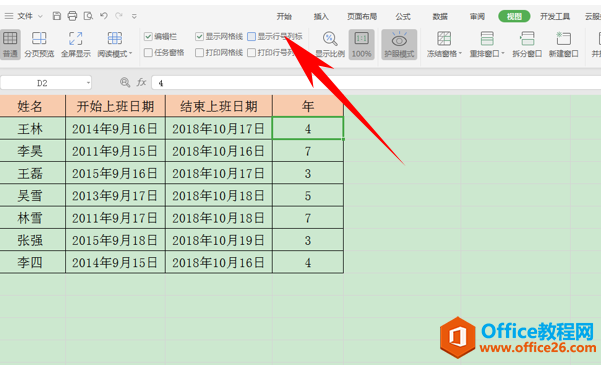Image resolution: width=603 pixels, height=365 pixels.
Task: Open the 页面布局 tab
Action: click(x=362, y=17)
